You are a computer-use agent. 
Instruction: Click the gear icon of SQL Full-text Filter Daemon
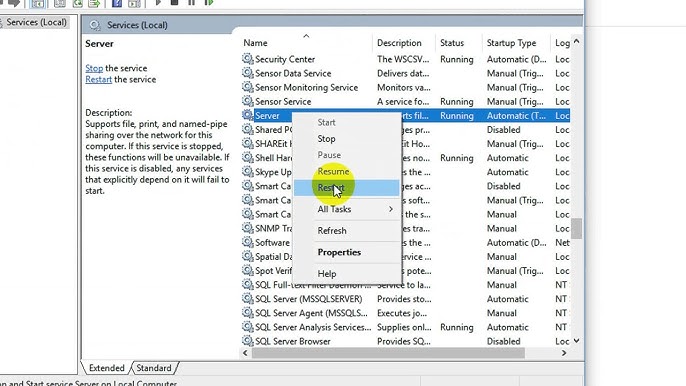[248, 284]
